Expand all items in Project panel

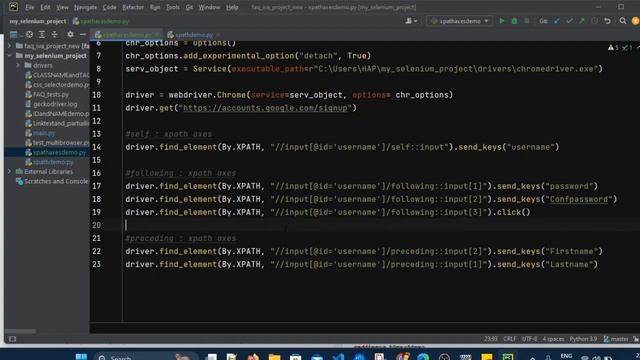pos(42,34)
